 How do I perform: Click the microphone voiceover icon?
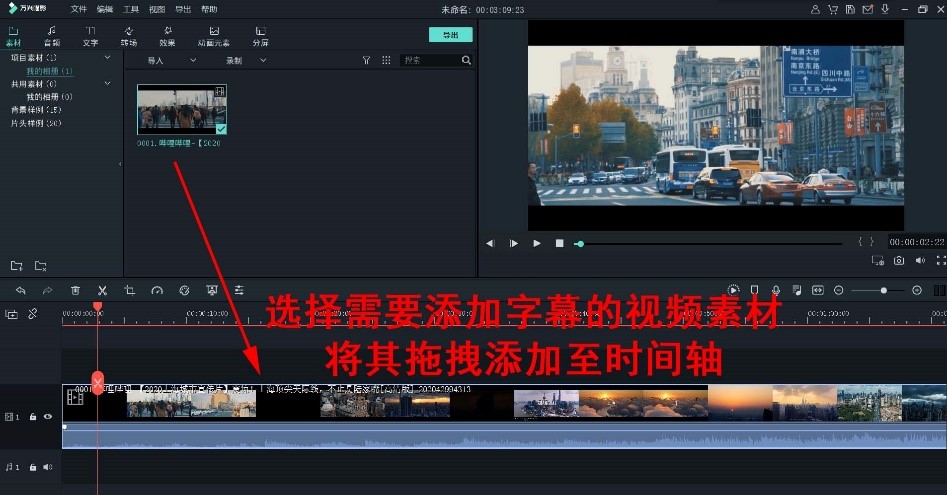775,290
